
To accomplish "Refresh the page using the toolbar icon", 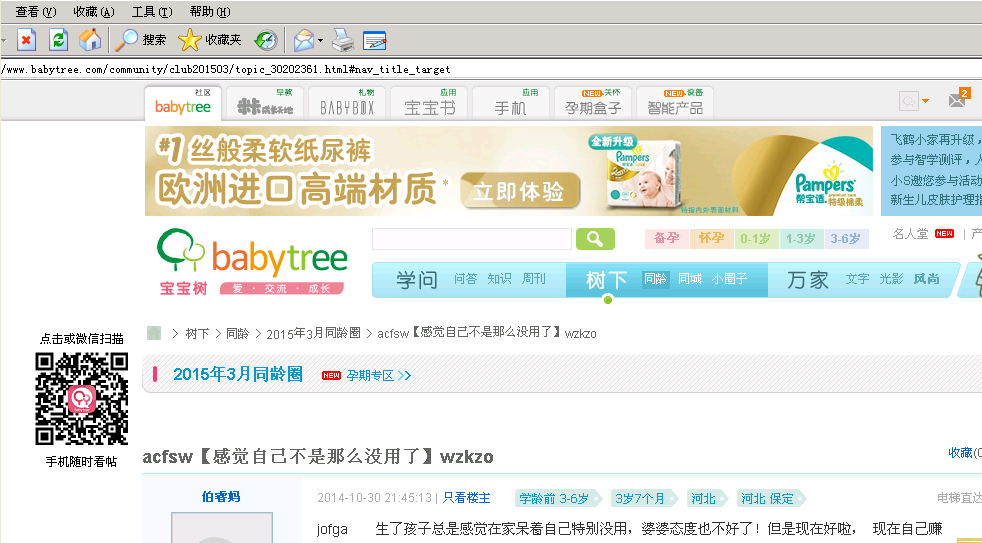I will click(58, 40).
